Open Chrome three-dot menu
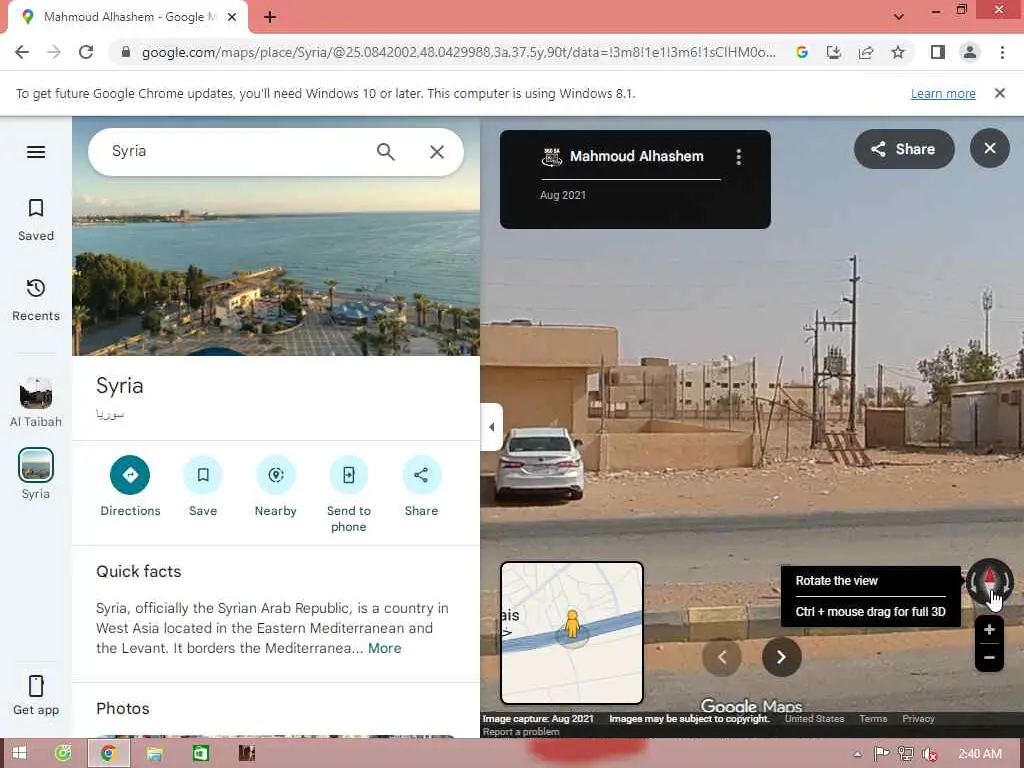The image size is (1024, 768). [1002, 52]
